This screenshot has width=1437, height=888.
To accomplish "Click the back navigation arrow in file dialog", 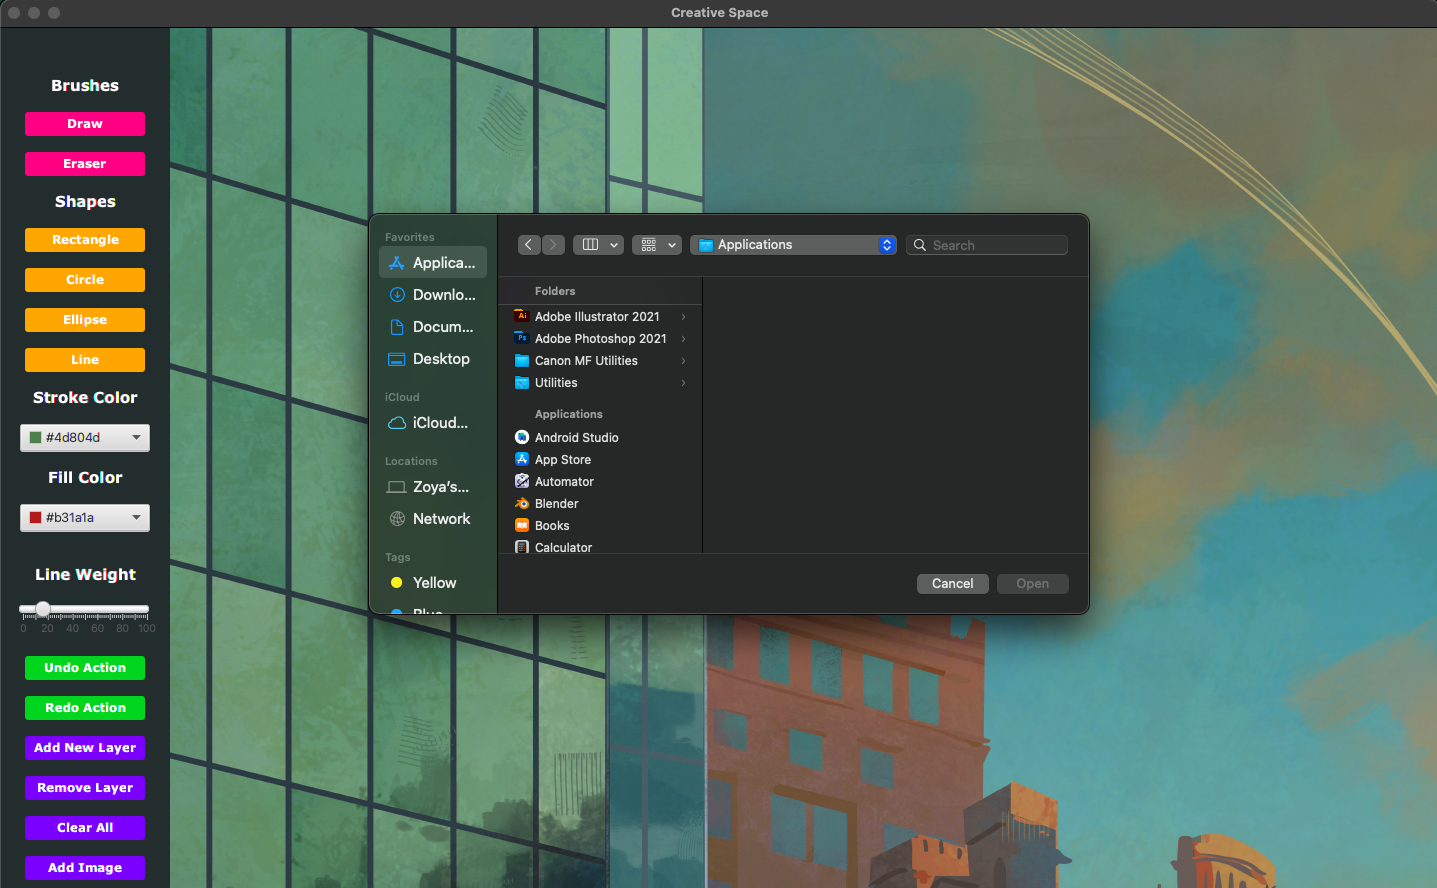I will click(529, 245).
